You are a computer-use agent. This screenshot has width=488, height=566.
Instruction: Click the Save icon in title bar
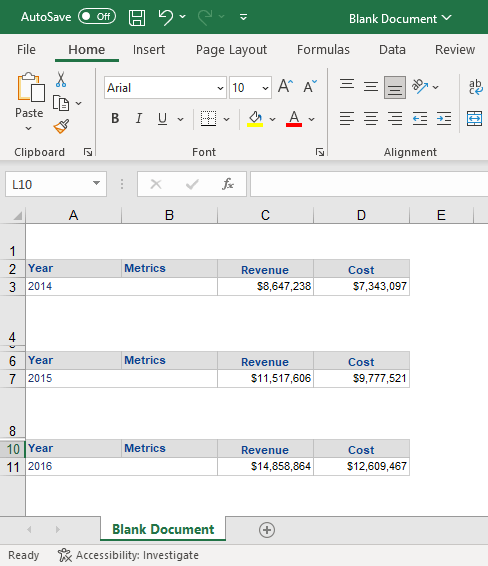137,17
